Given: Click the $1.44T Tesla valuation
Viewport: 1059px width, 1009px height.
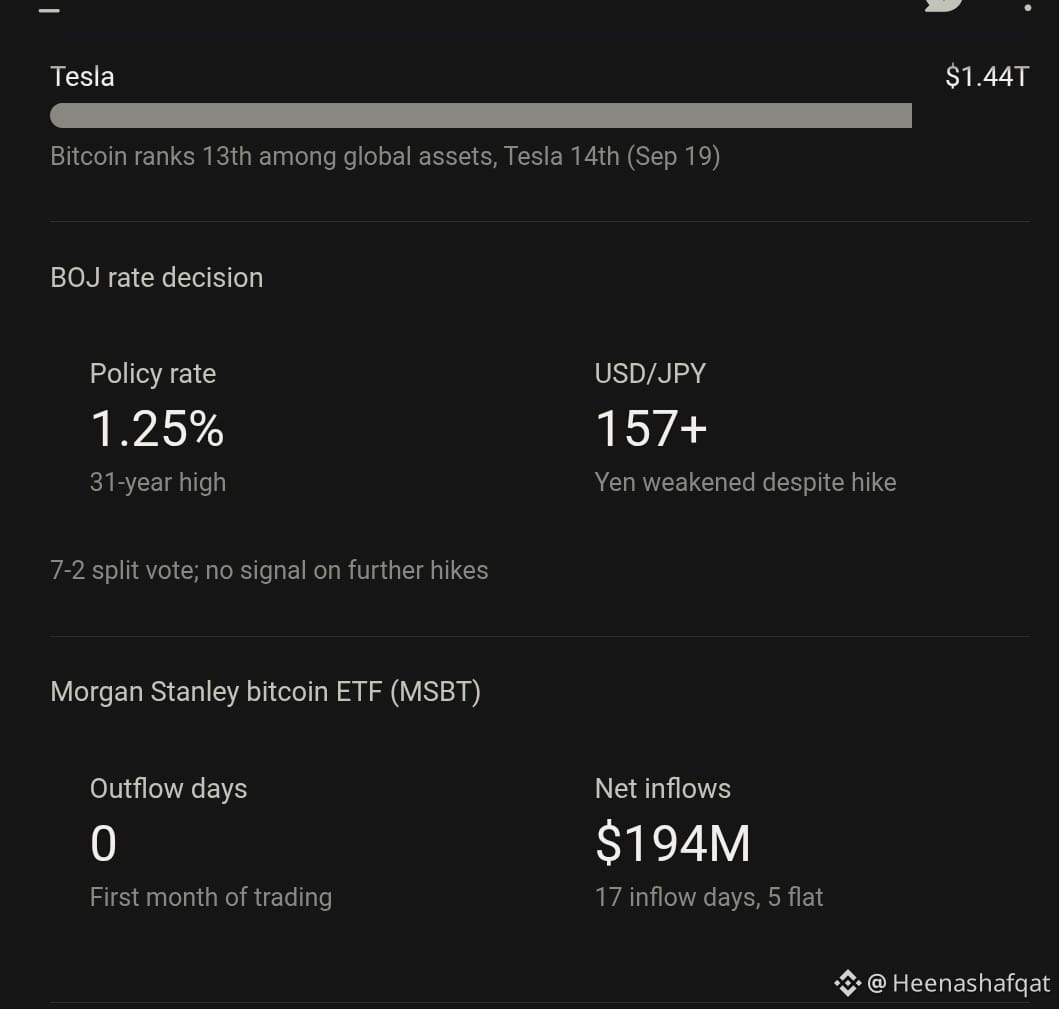Looking at the screenshot, I should (x=987, y=77).
